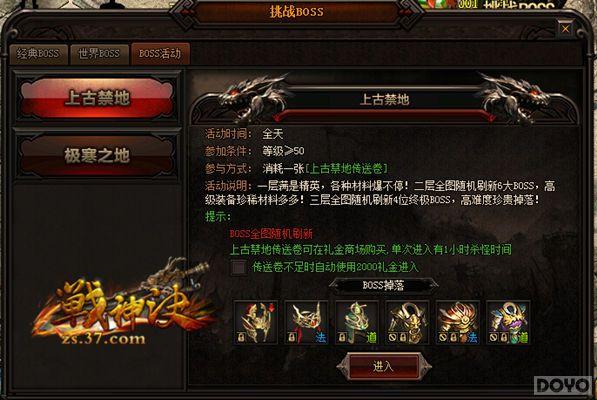Click the 挑战BOSS window title
This screenshot has width=597, height=400.
[297, 11]
